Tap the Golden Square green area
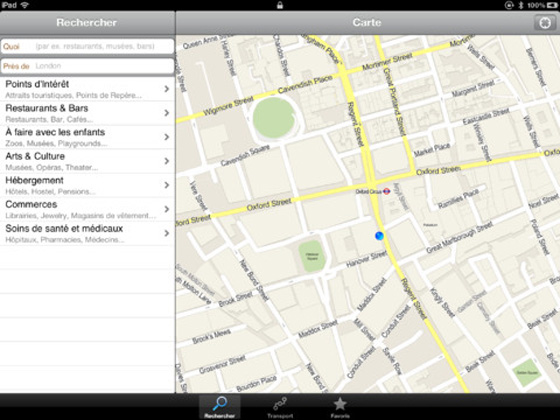Screen dimensions: 560x420 point(528,373)
